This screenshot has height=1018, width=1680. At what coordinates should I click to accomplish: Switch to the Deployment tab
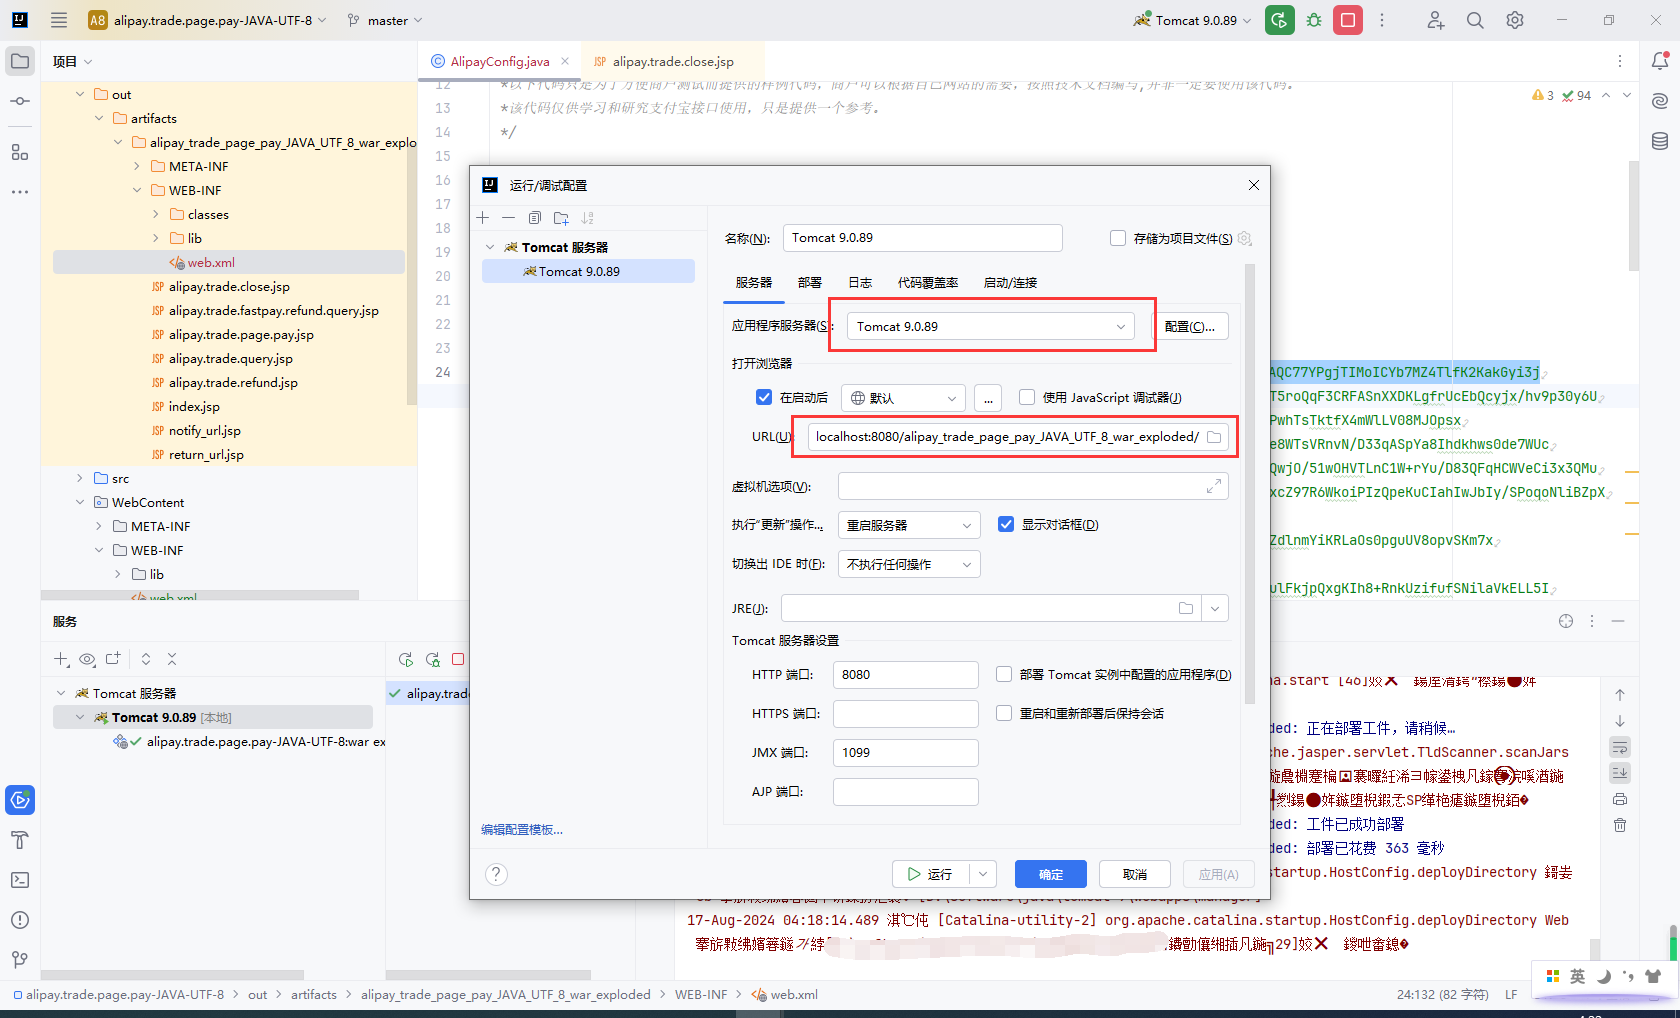(810, 283)
